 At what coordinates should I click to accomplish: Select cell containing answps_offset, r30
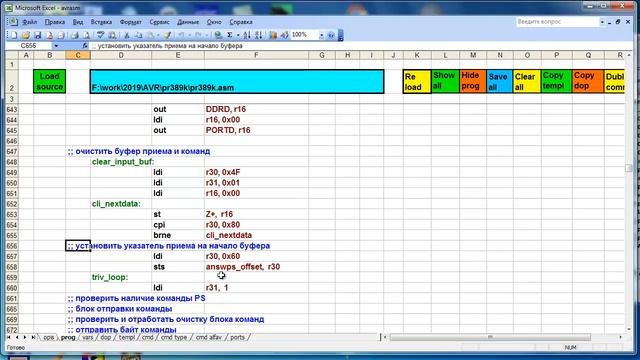click(256, 267)
